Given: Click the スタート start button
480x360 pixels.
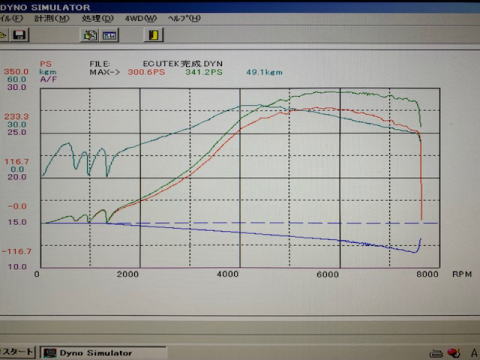Looking at the screenshot, I should 17,352.
